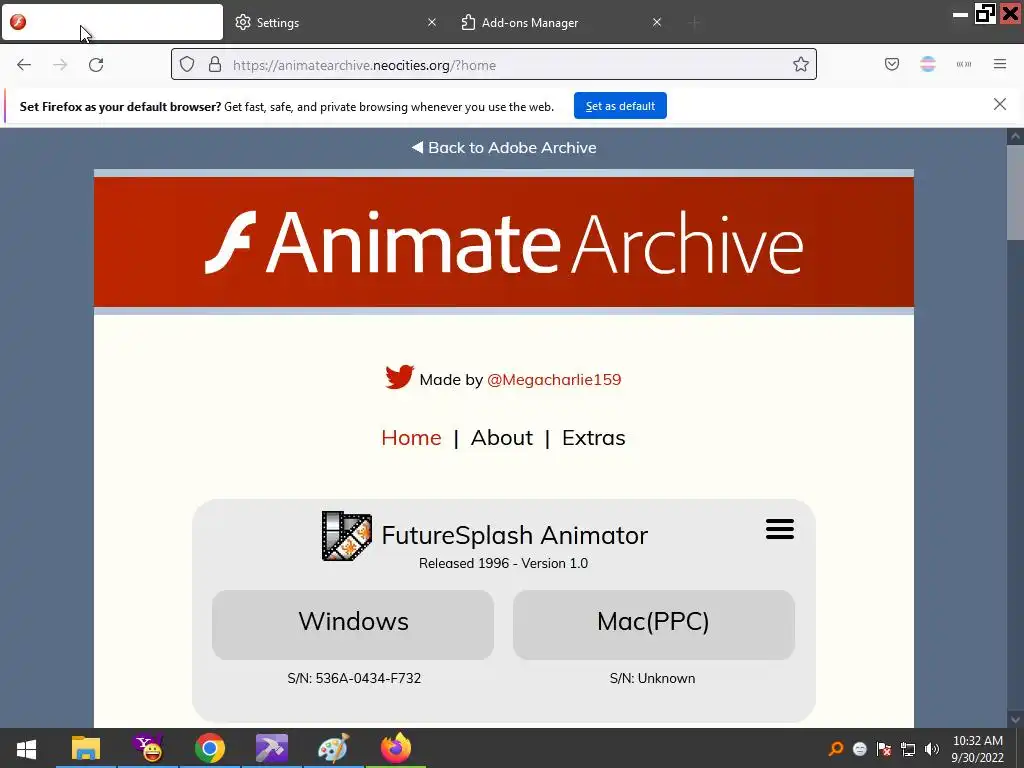Click the Firefox taskbar icon
Image resolution: width=1024 pixels, height=768 pixels.
pyautogui.click(x=396, y=748)
